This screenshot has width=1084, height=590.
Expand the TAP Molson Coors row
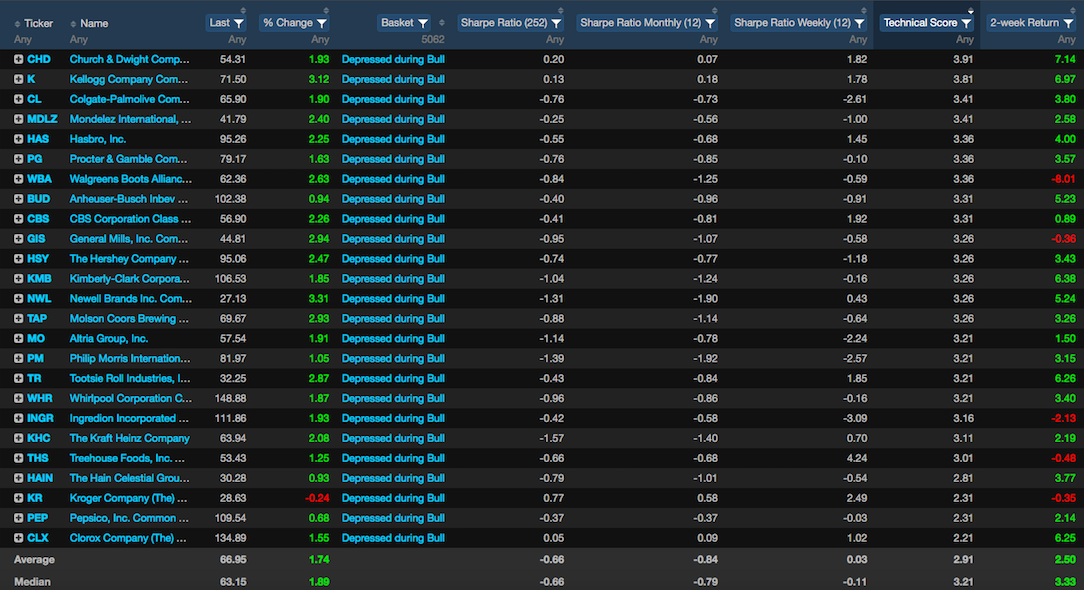(x=19, y=319)
